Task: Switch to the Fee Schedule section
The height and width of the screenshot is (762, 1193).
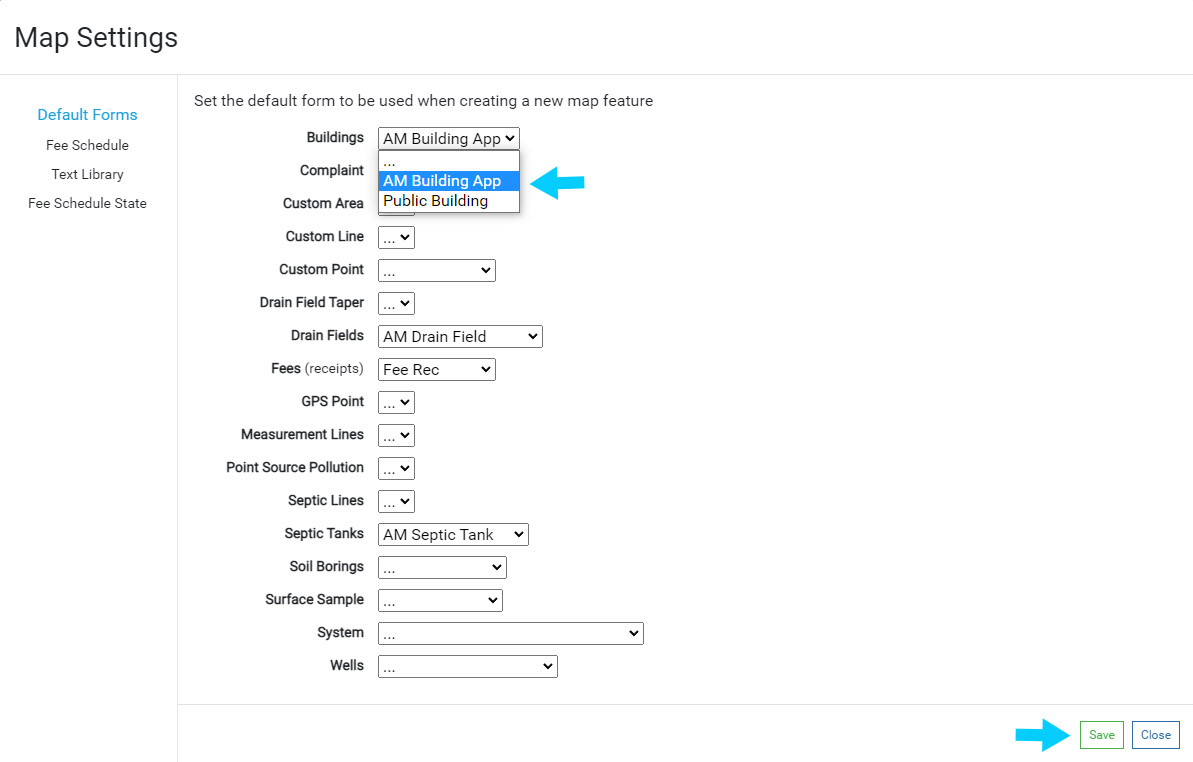Action: click(x=87, y=145)
